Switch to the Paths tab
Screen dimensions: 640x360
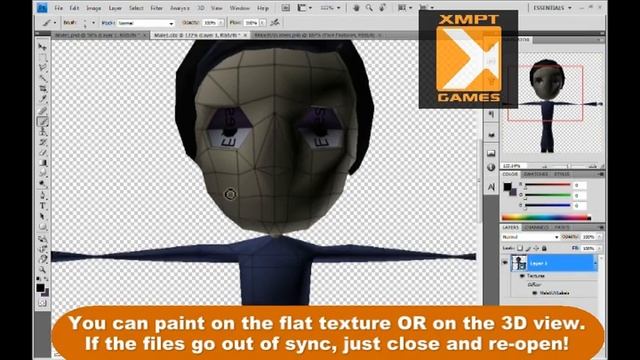(561, 227)
